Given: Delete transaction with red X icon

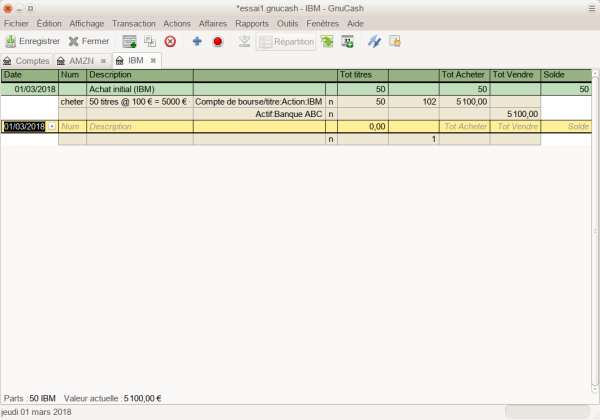Looking at the screenshot, I should [x=171, y=41].
